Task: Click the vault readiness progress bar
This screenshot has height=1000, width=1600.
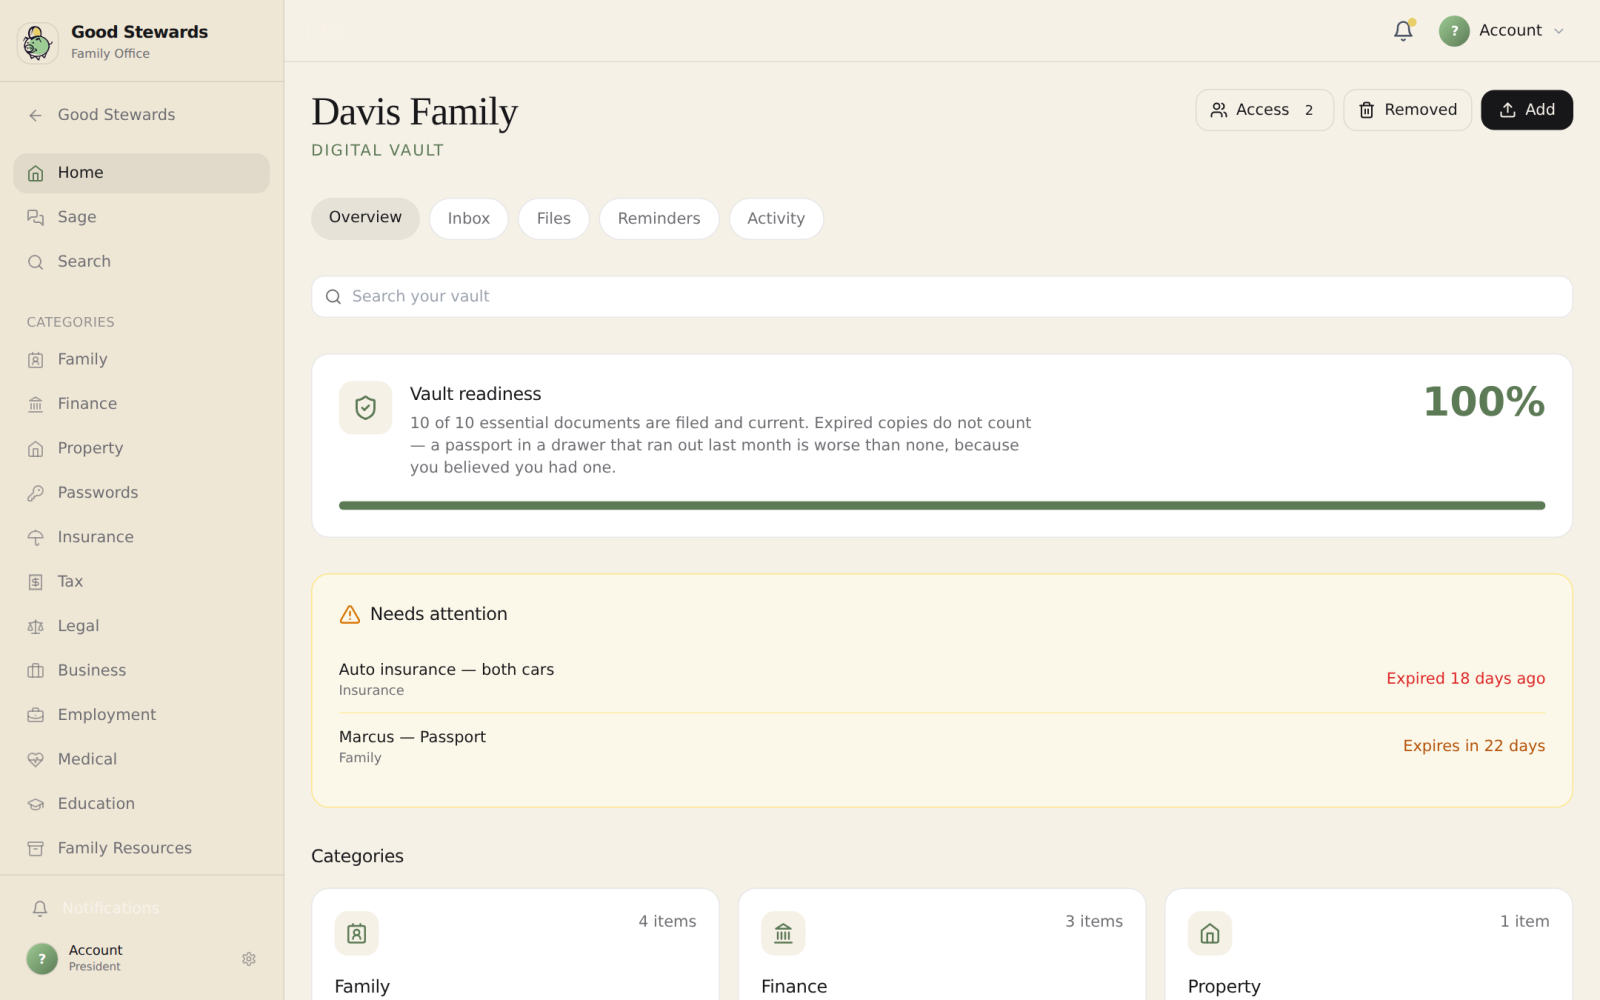Action: (942, 506)
